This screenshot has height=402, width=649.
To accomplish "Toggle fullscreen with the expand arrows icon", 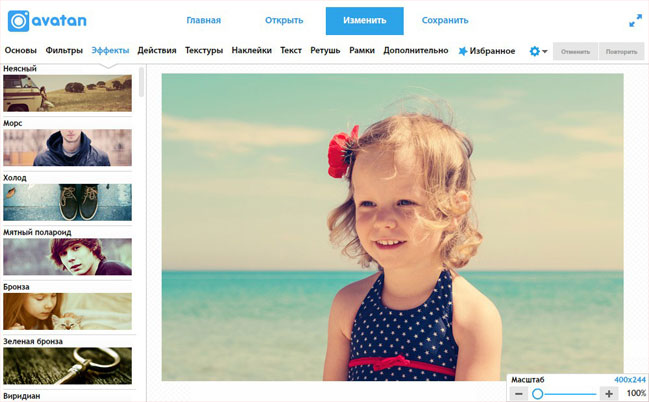I will (x=635, y=21).
